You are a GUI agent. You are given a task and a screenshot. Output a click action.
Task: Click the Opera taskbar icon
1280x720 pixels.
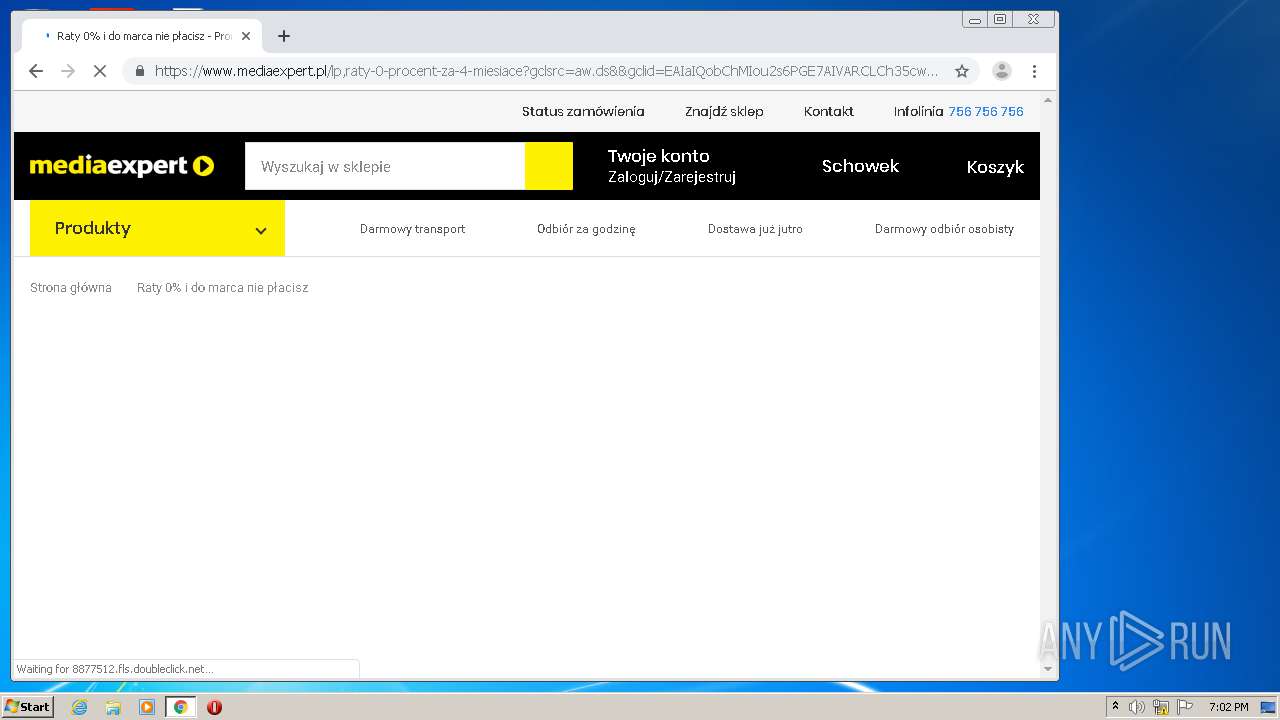[214, 707]
